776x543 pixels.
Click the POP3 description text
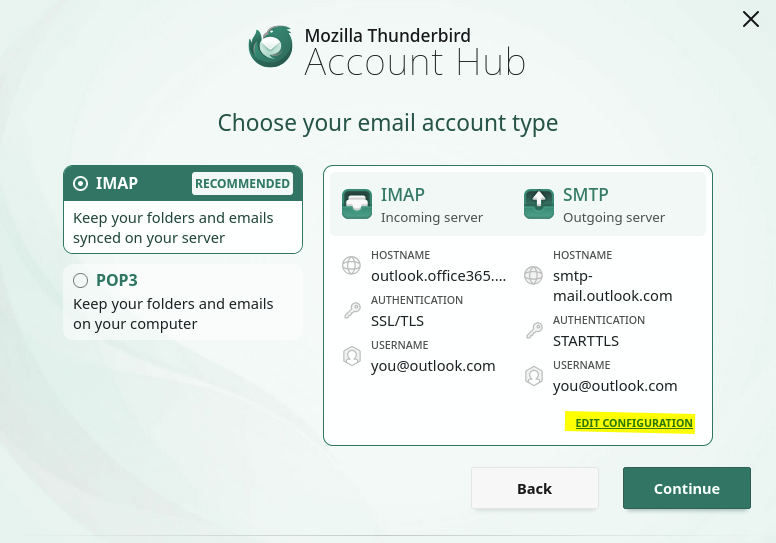point(173,314)
